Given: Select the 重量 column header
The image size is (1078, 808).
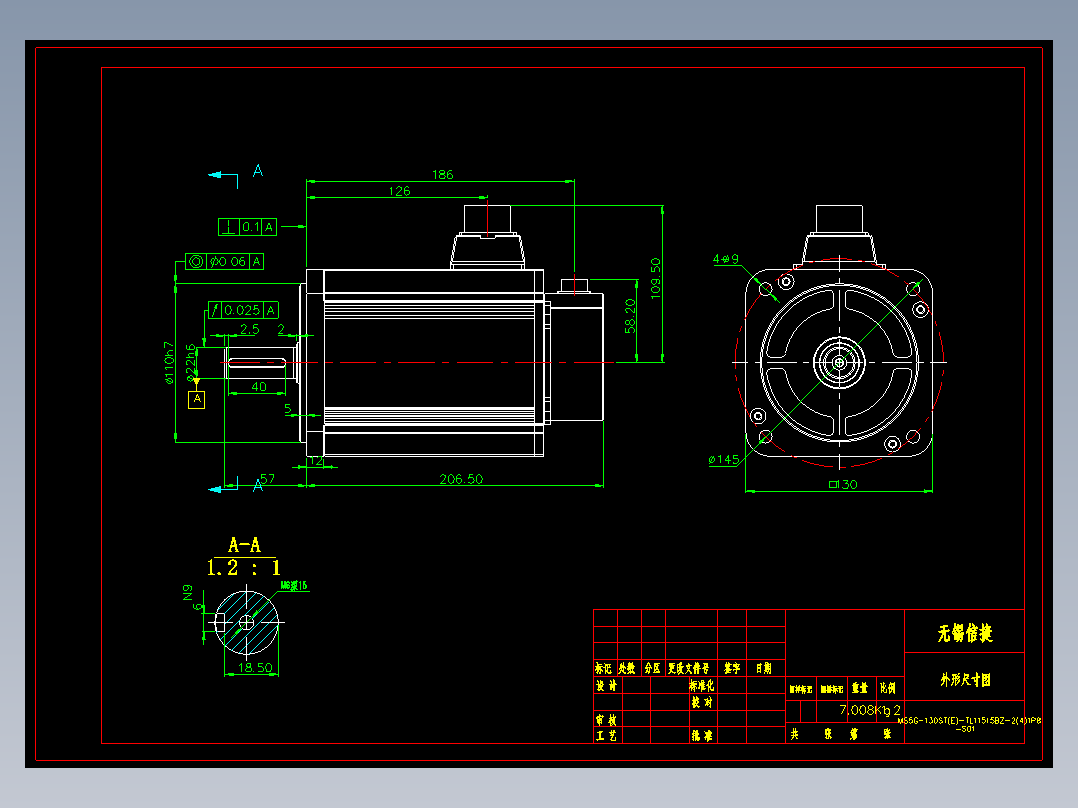Looking at the screenshot, I should tap(859, 688).
